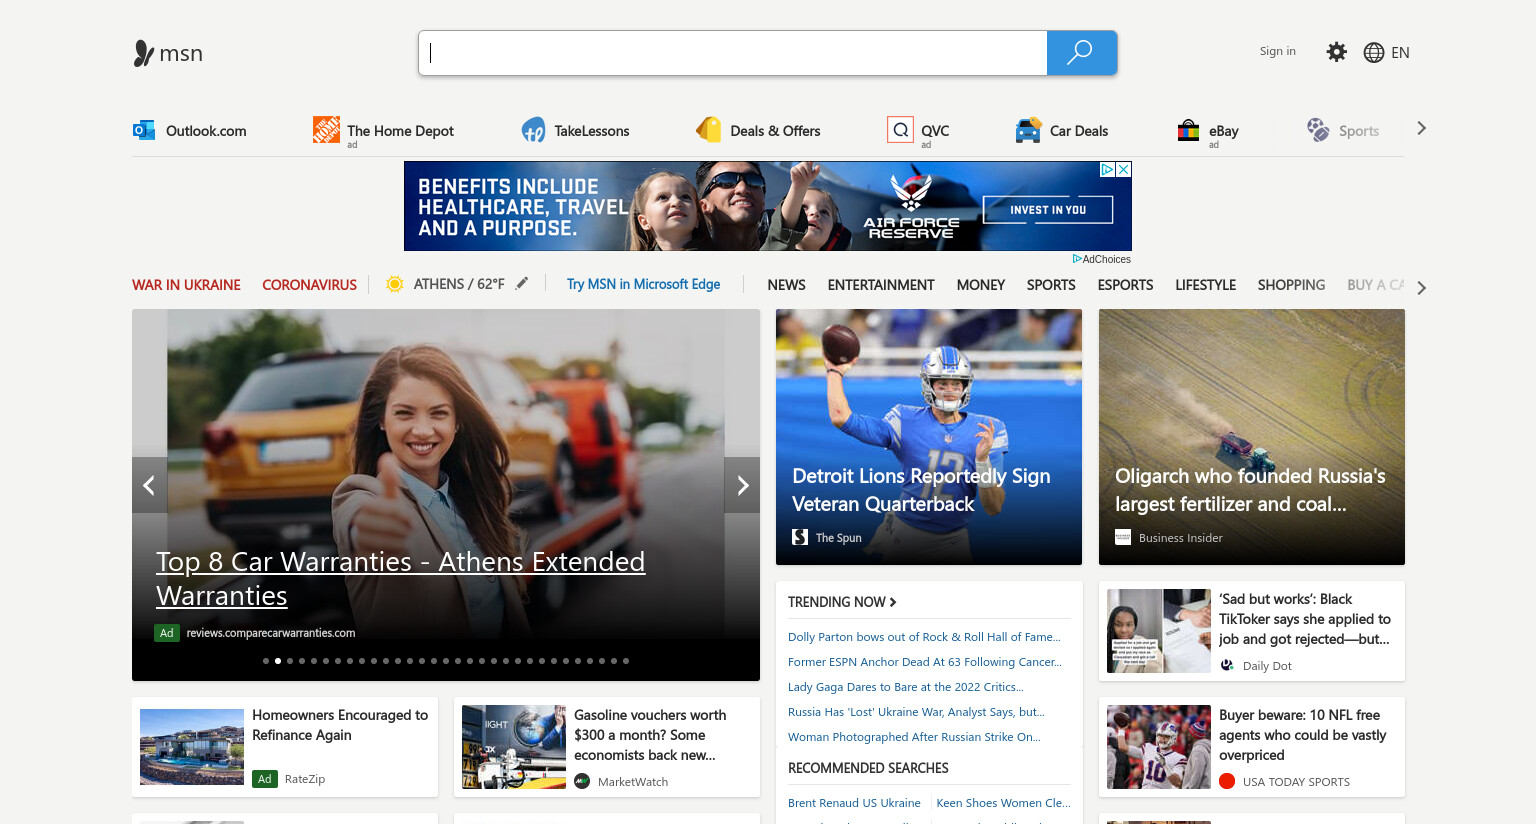Open the SPORTS category tab
1536x824 pixels.
point(1051,285)
